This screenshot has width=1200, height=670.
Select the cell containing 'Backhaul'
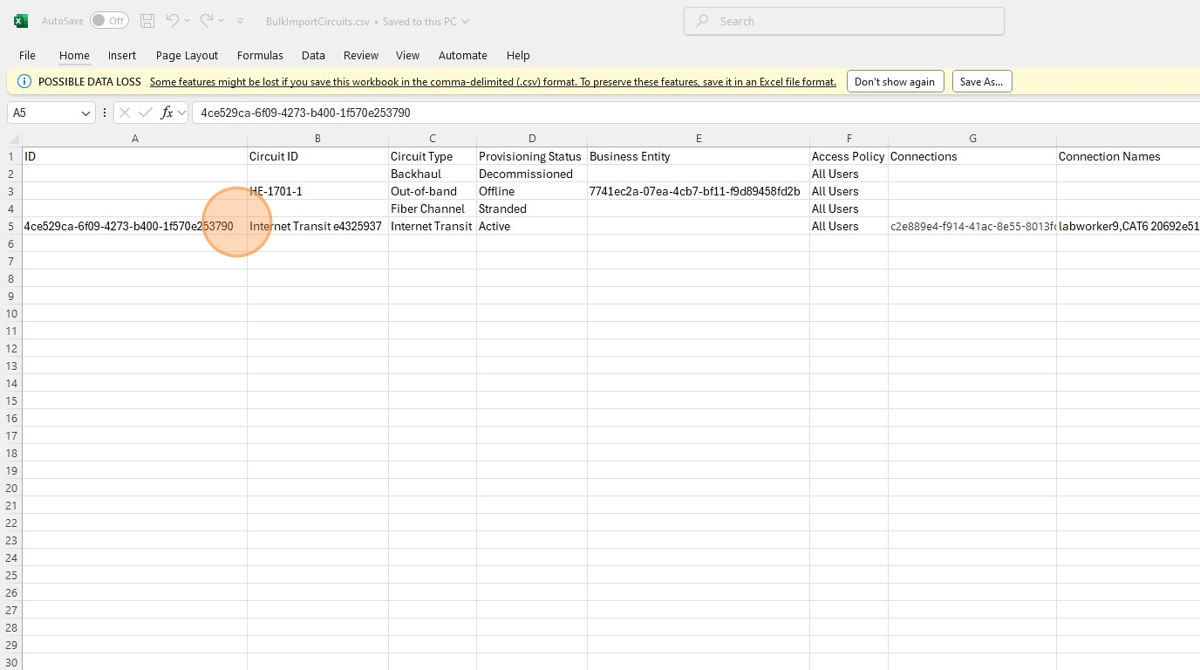tap(432, 174)
